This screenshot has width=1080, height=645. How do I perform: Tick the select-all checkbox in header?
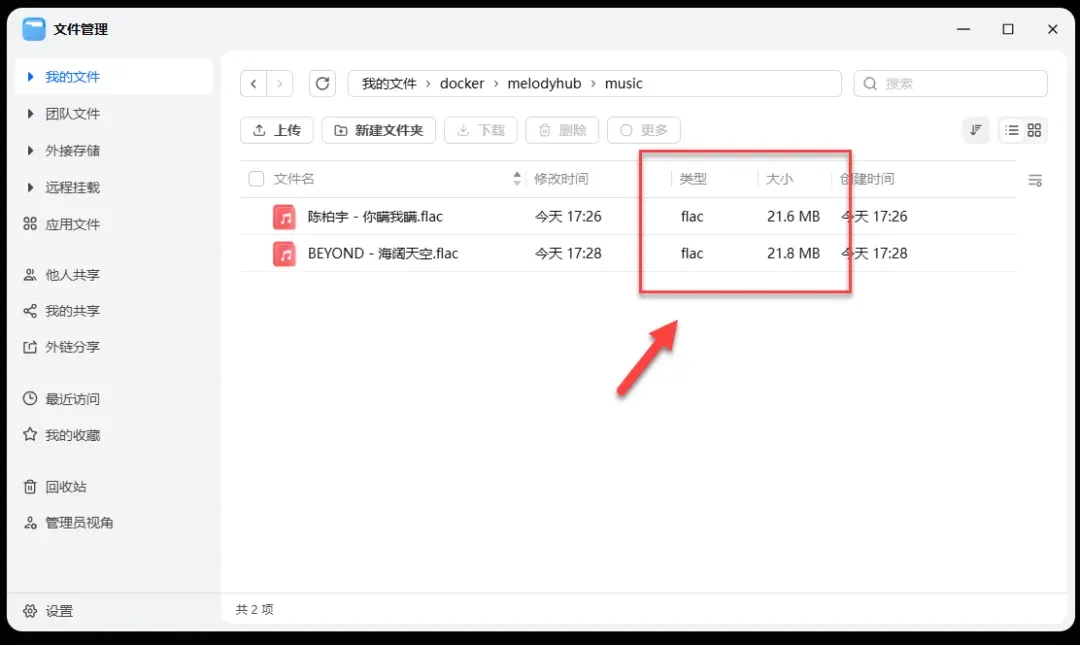click(x=256, y=179)
